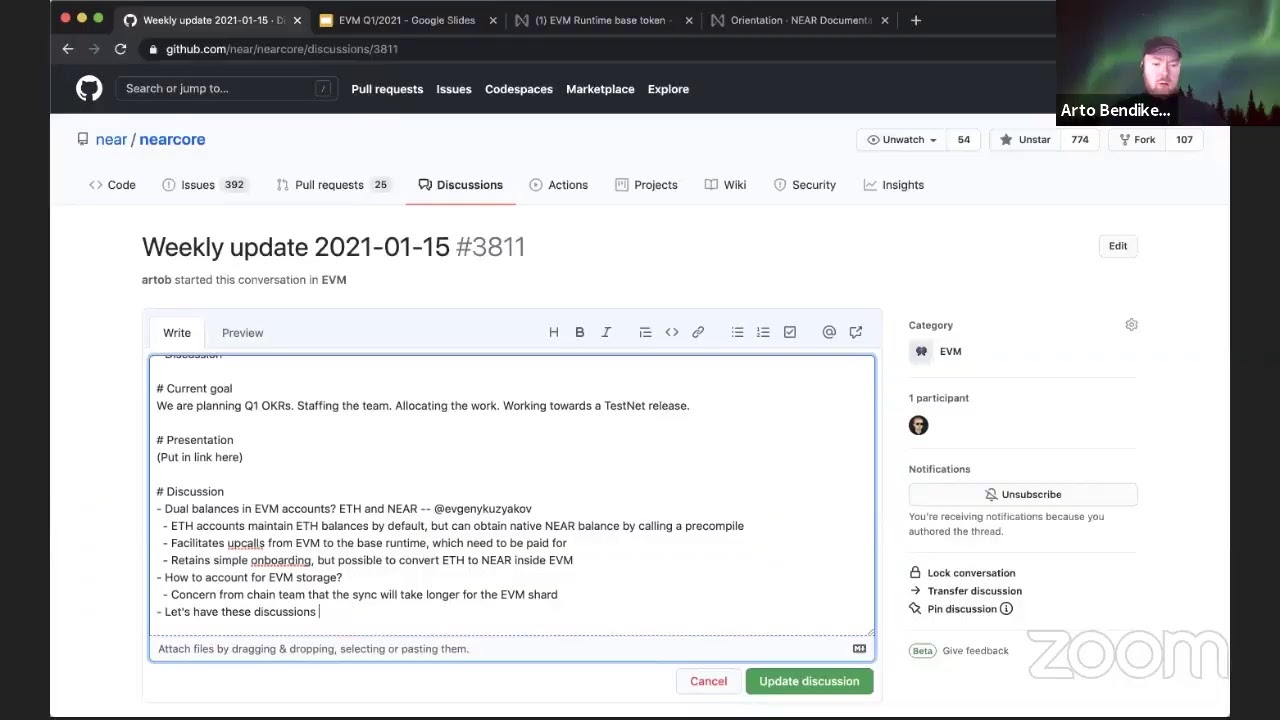Click the Markdown supported icon
This screenshot has width=1280, height=720.
(x=859, y=649)
